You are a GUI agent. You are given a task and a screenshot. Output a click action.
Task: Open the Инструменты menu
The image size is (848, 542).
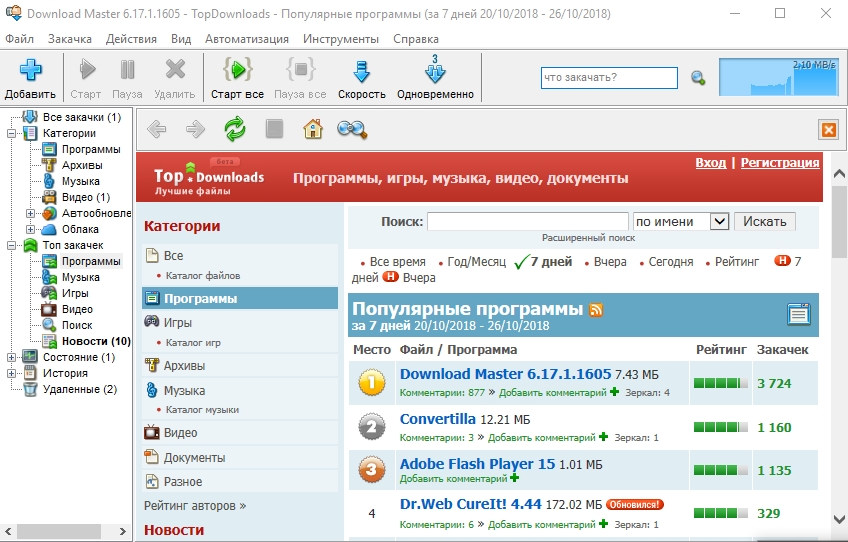(341, 39)
